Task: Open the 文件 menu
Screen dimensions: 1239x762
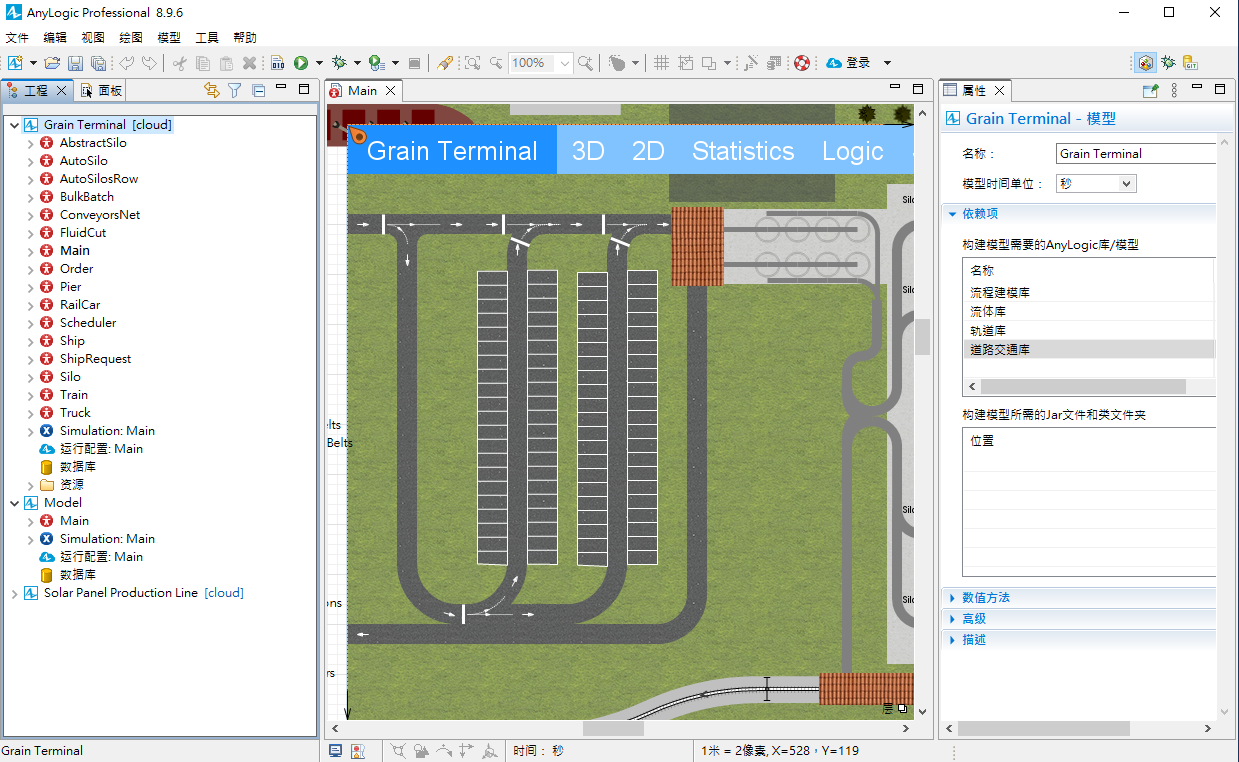Action: (17, 38)
